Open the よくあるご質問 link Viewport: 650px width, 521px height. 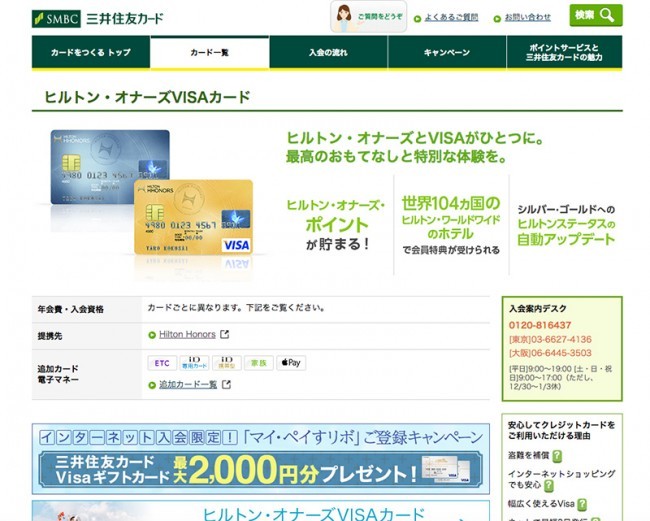[451, 17]
